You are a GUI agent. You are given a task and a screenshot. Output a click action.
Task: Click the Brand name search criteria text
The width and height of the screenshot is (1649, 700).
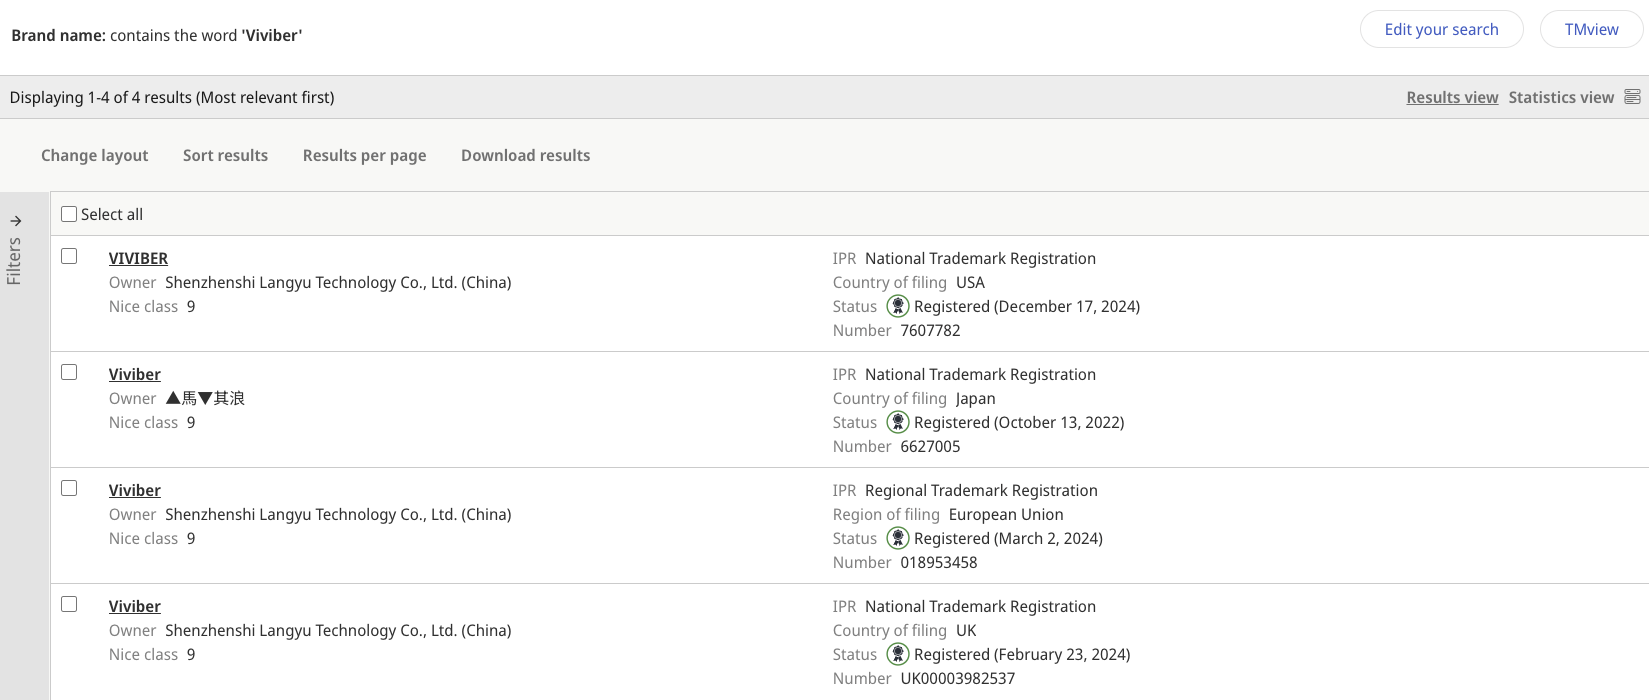pos(157,35)
